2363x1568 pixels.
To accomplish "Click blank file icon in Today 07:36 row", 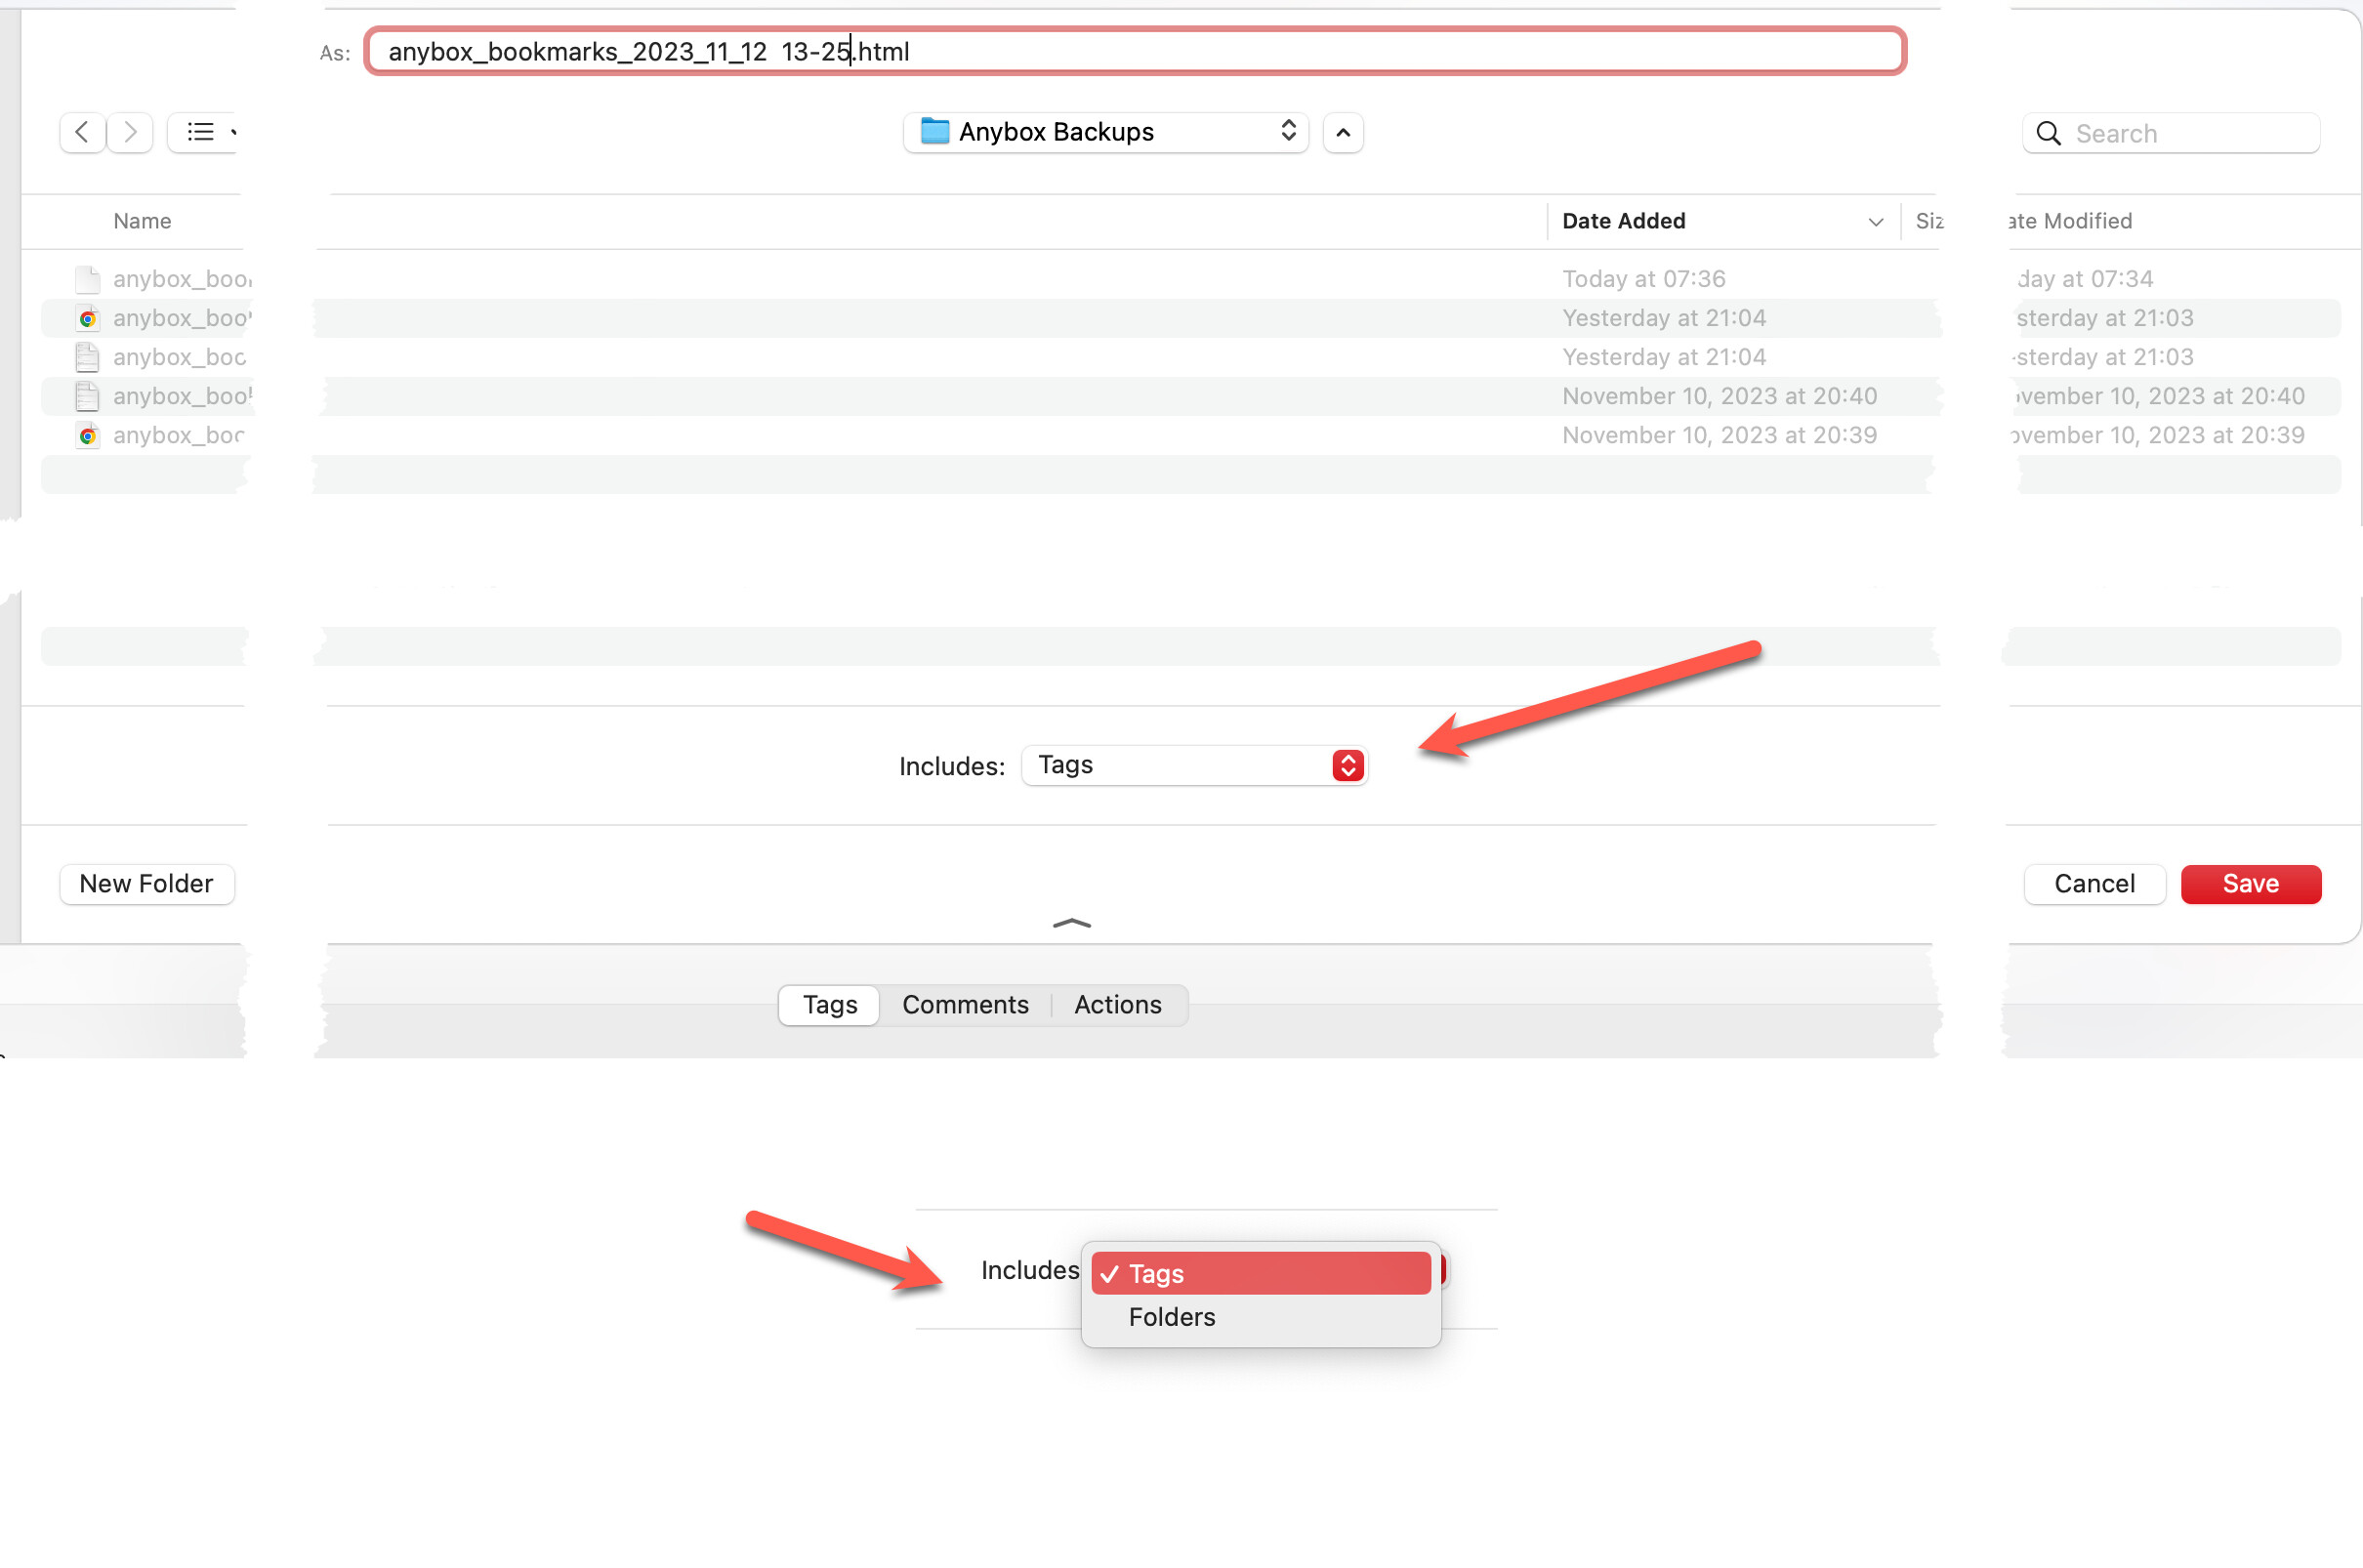I will click(88, 279).
